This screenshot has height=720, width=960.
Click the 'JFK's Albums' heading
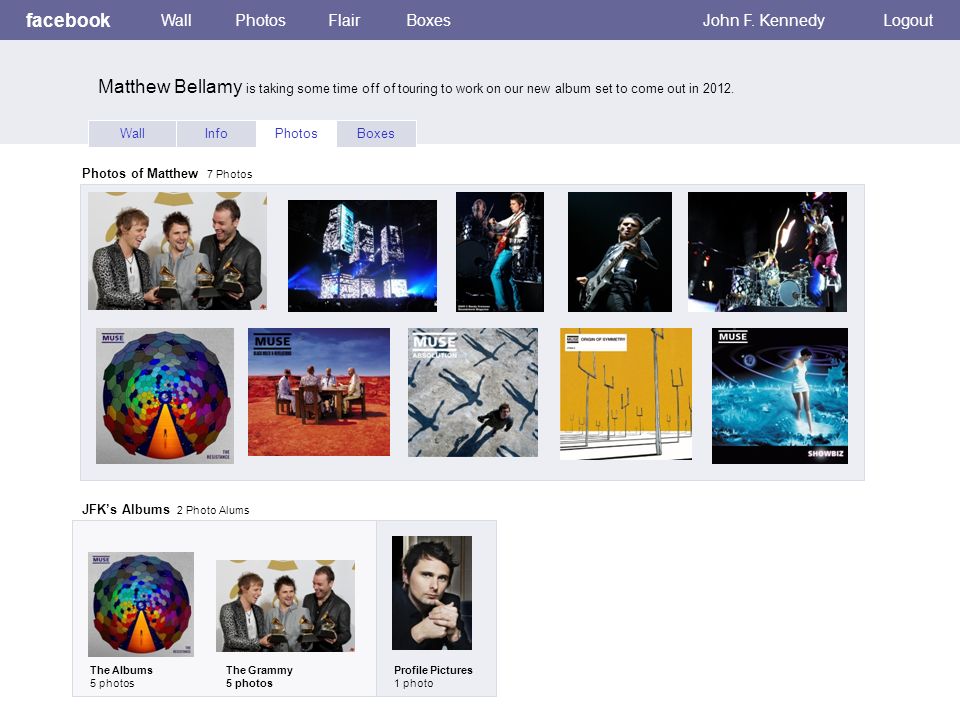[x=126, y=509]
